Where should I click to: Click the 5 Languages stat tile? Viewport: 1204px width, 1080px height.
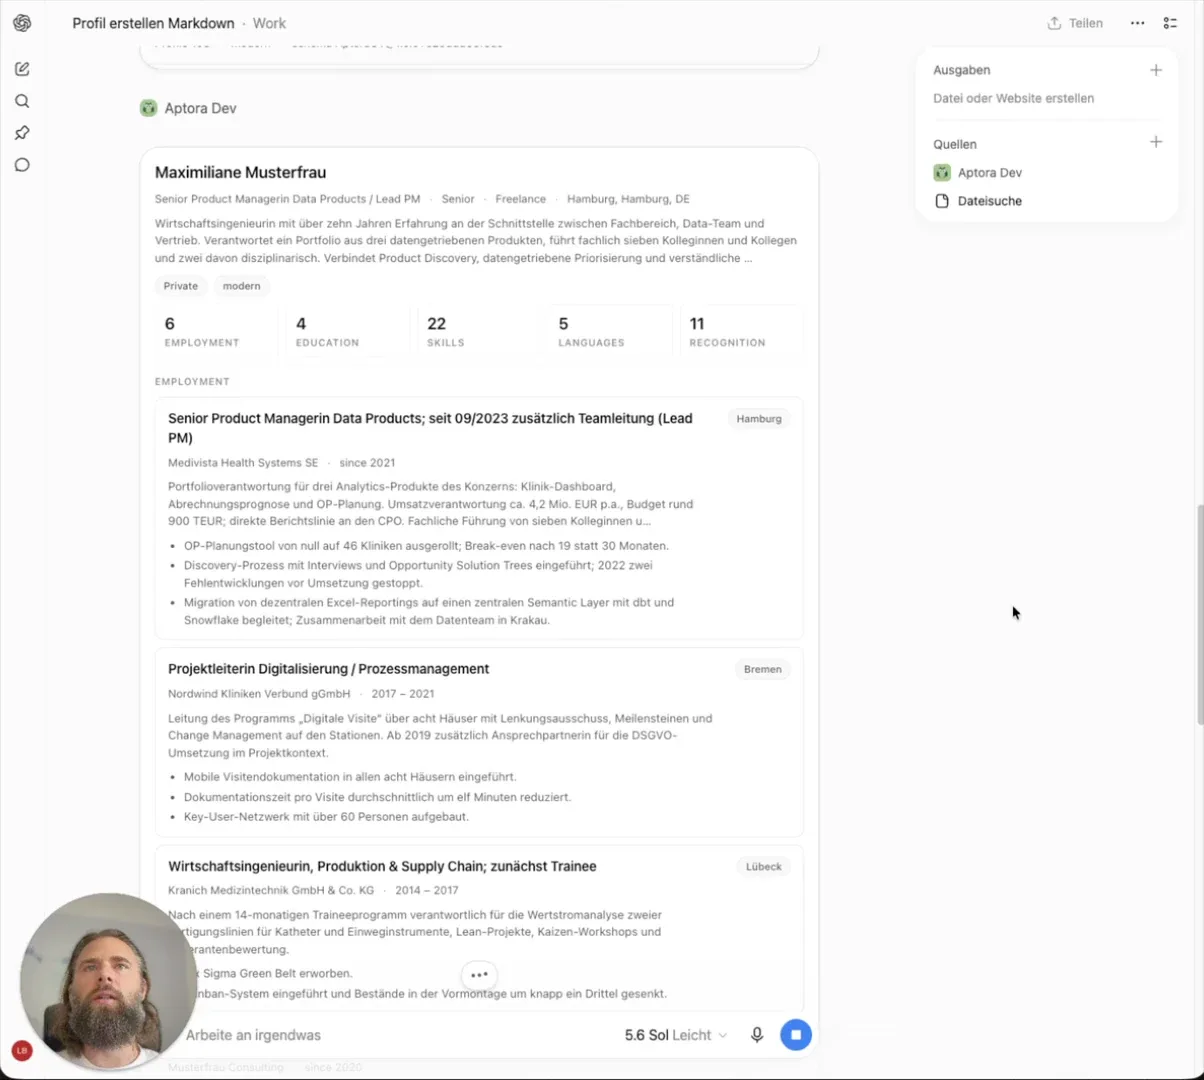click(x=610, y=332)
